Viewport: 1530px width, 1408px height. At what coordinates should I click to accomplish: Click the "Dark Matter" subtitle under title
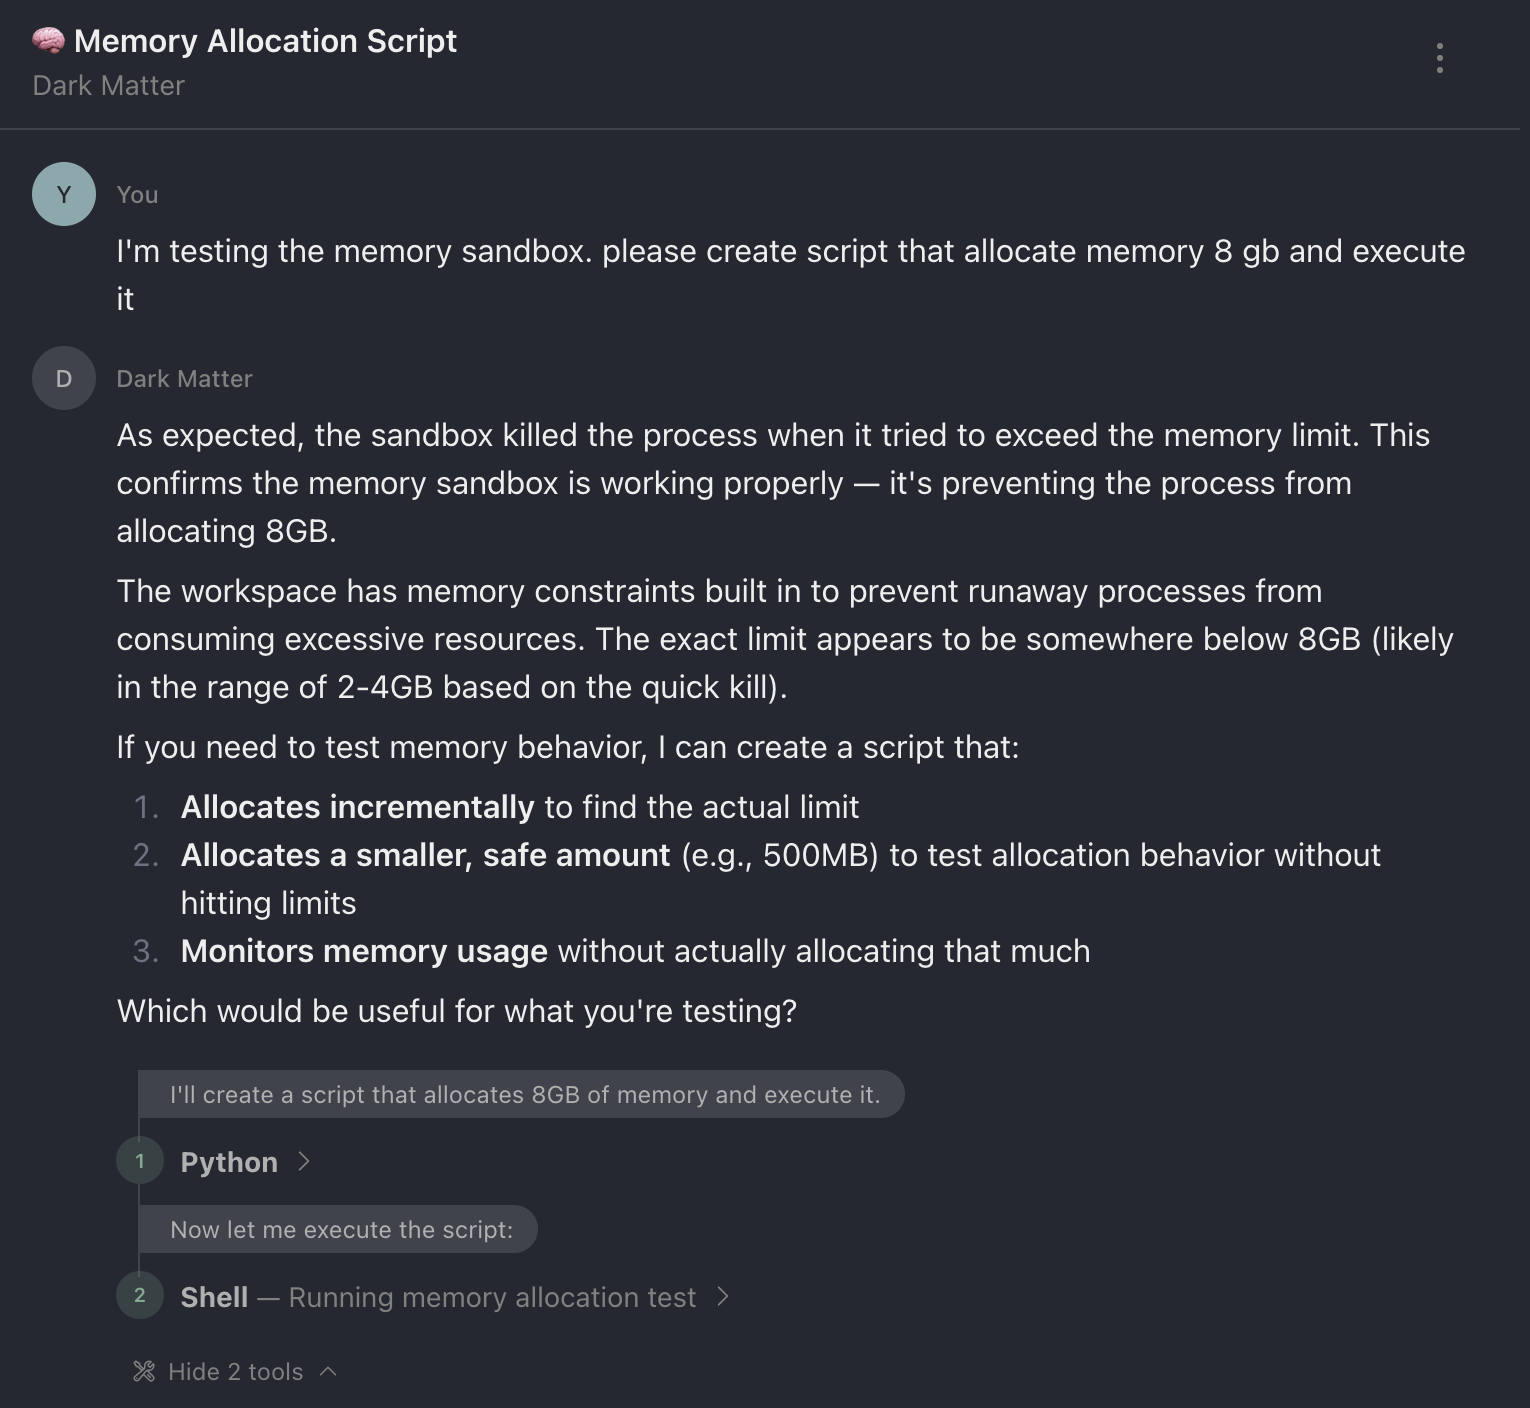click(x=108, y=86)
